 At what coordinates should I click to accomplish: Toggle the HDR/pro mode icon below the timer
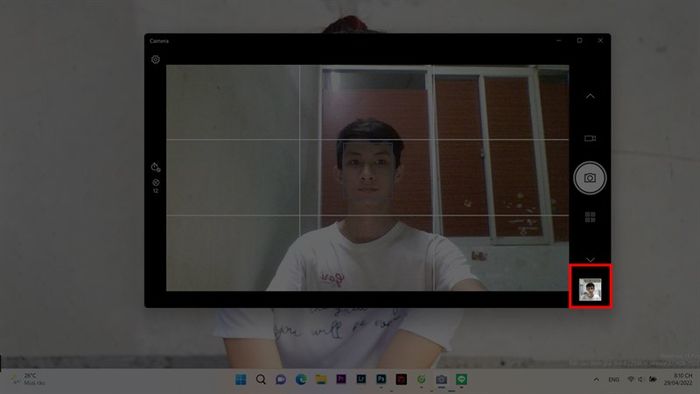[x=156, y=186]
